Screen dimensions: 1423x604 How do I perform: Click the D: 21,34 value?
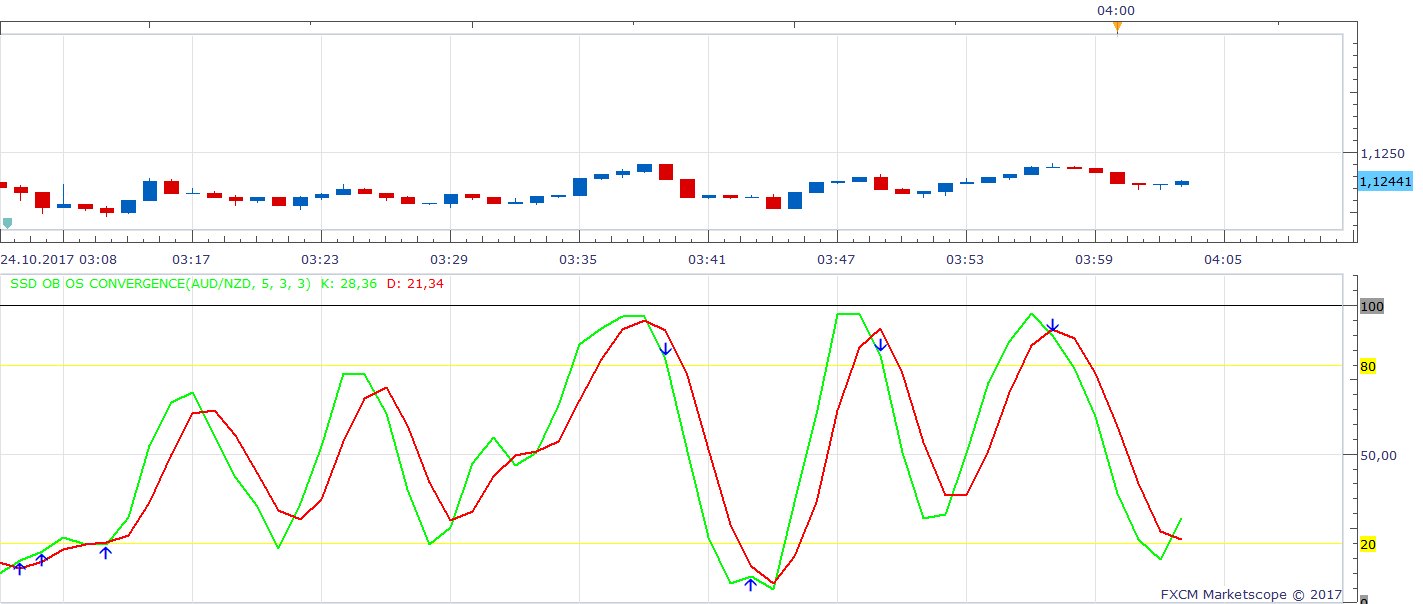[415, 284]
